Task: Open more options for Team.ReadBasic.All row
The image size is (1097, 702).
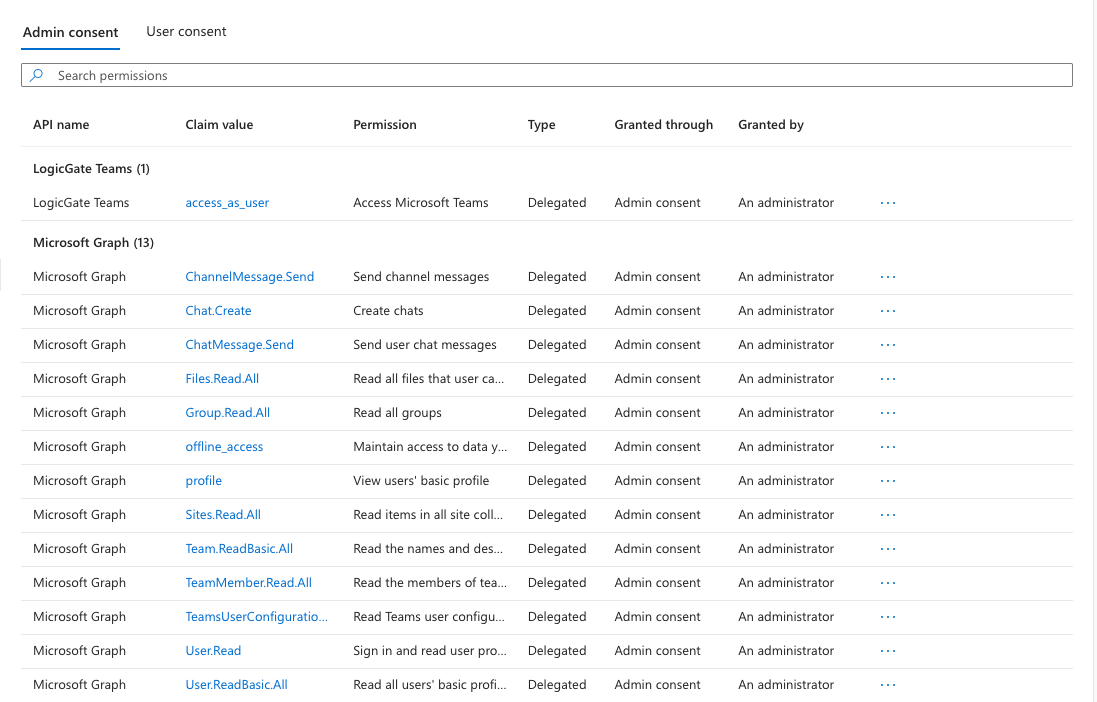Action: click(x=888, y=549)
